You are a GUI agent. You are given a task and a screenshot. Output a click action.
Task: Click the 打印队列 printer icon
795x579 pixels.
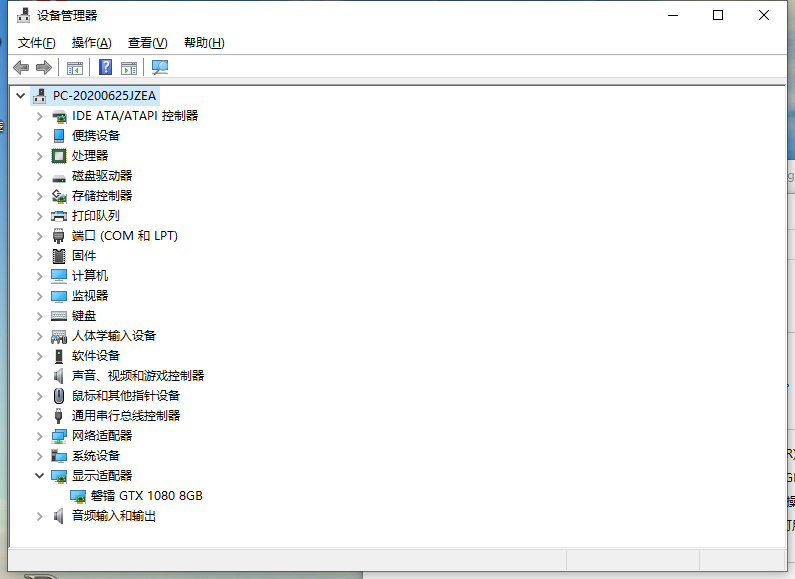(59, 216)
